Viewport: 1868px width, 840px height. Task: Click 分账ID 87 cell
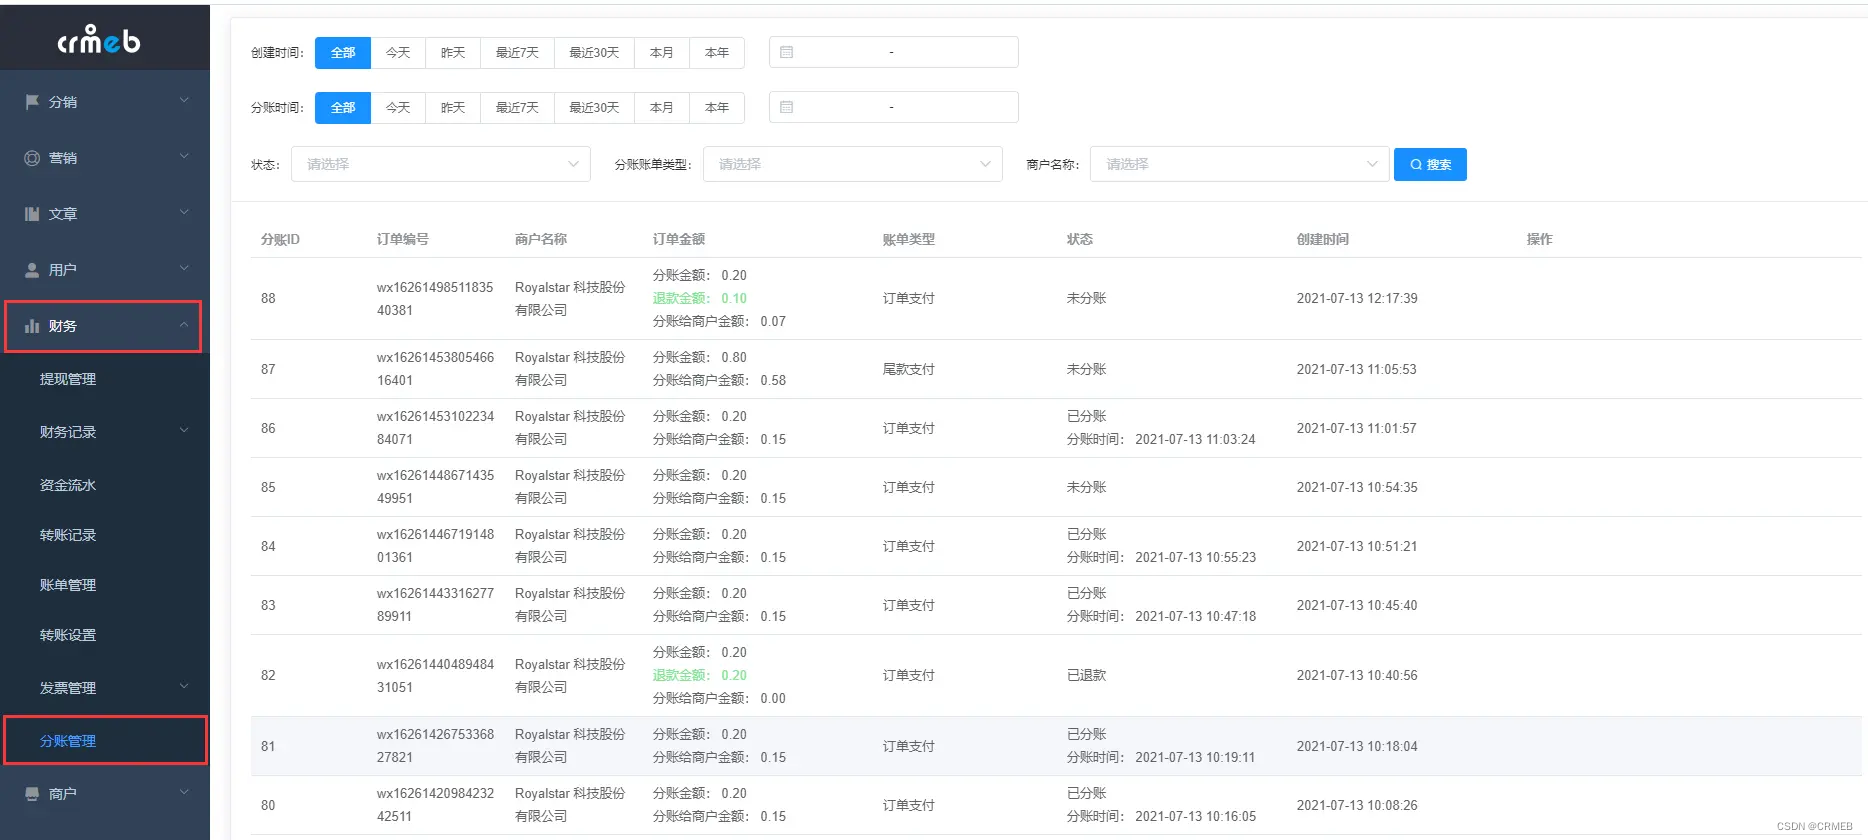tap(268, 369)
